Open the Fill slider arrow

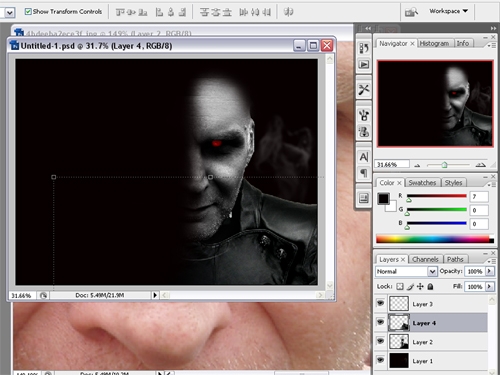(x=490, y=286)
